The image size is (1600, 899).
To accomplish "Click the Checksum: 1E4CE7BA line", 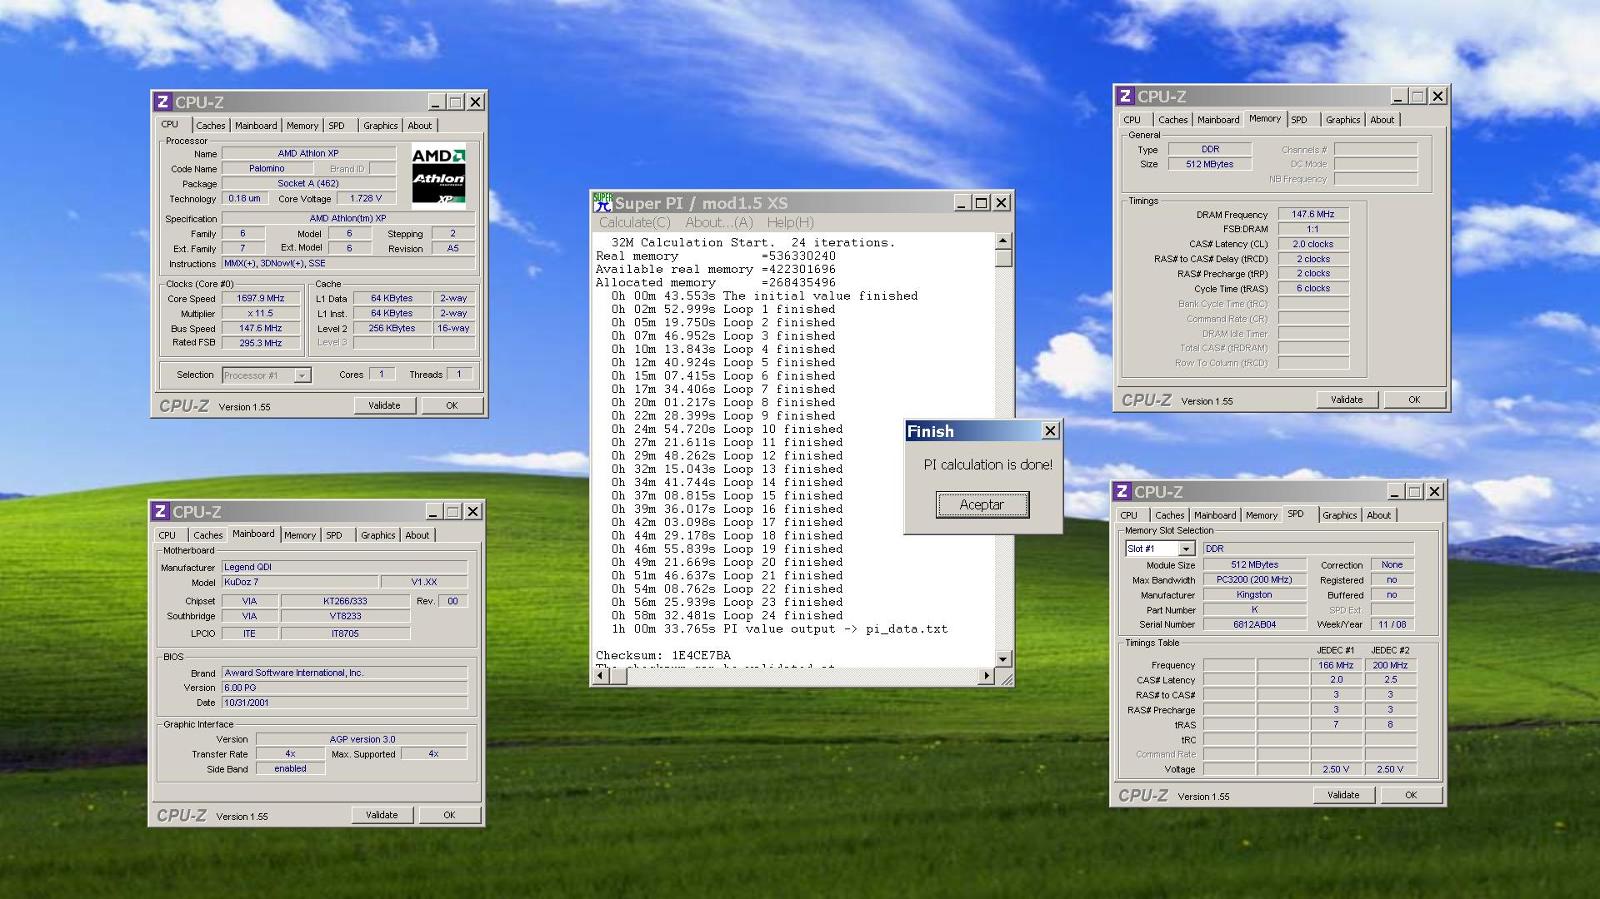I will (663, 655).
